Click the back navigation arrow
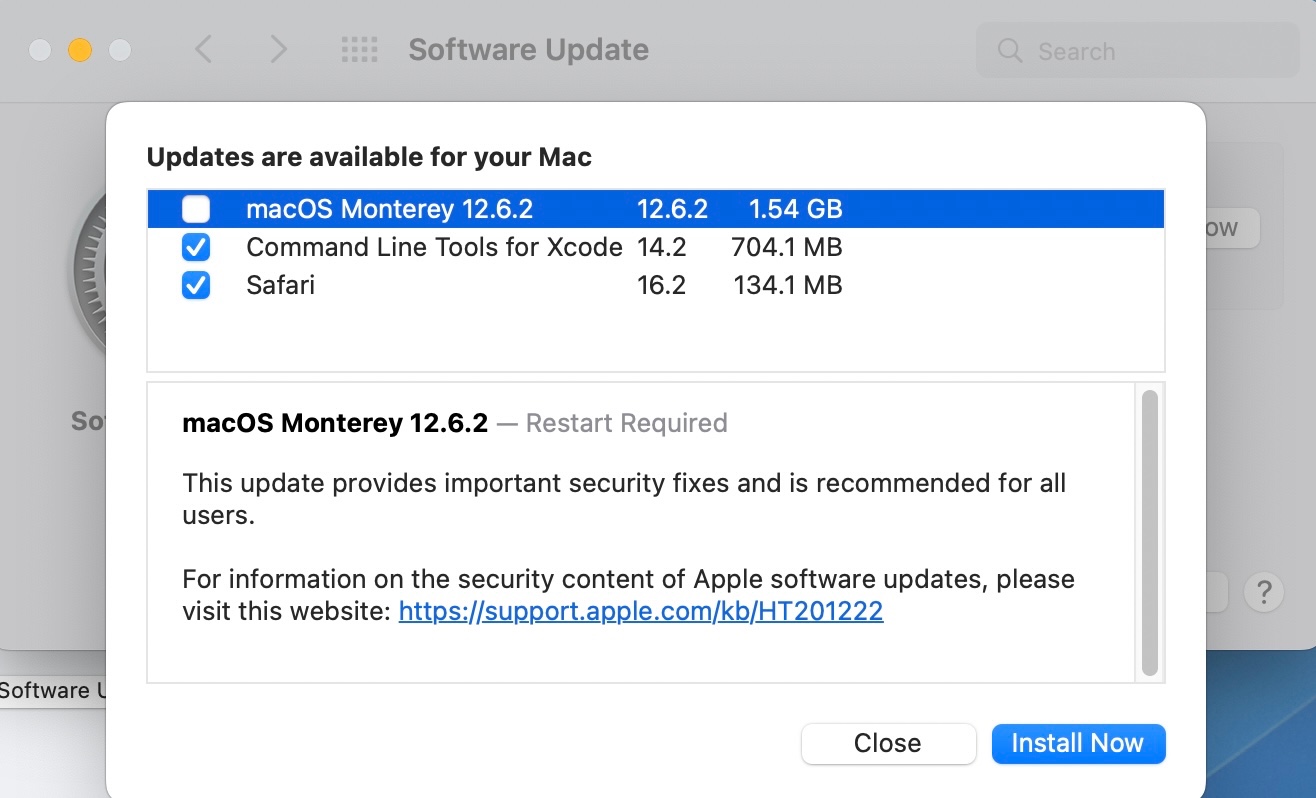Viewport: 1316px width, 798px height. 203,49
